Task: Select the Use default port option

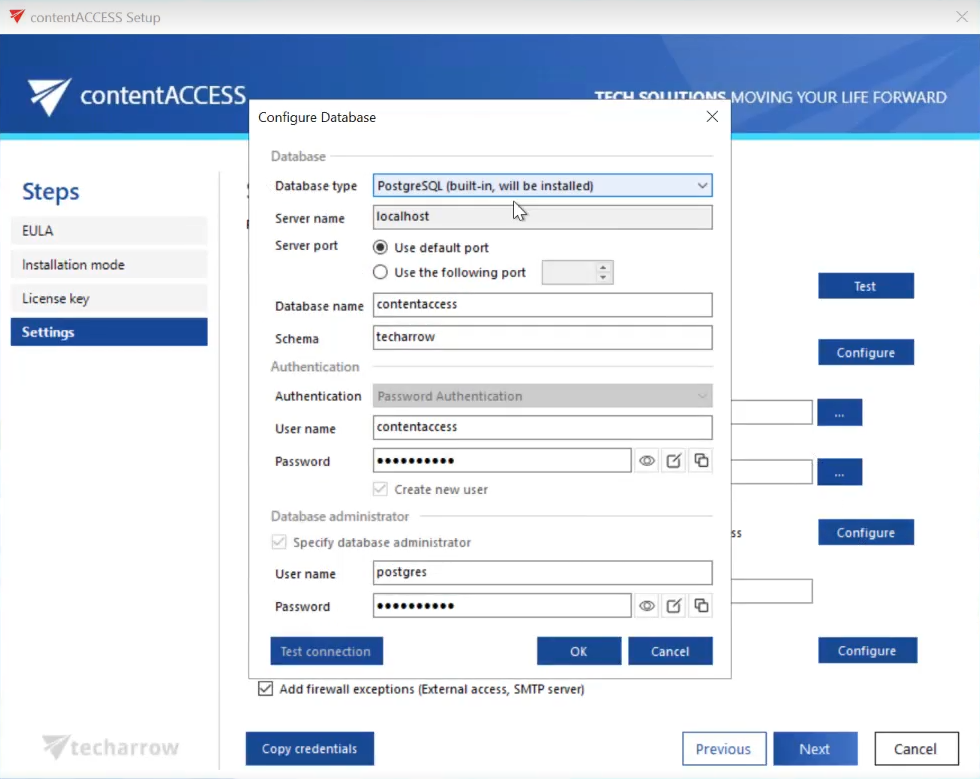Action: [381, 247]
